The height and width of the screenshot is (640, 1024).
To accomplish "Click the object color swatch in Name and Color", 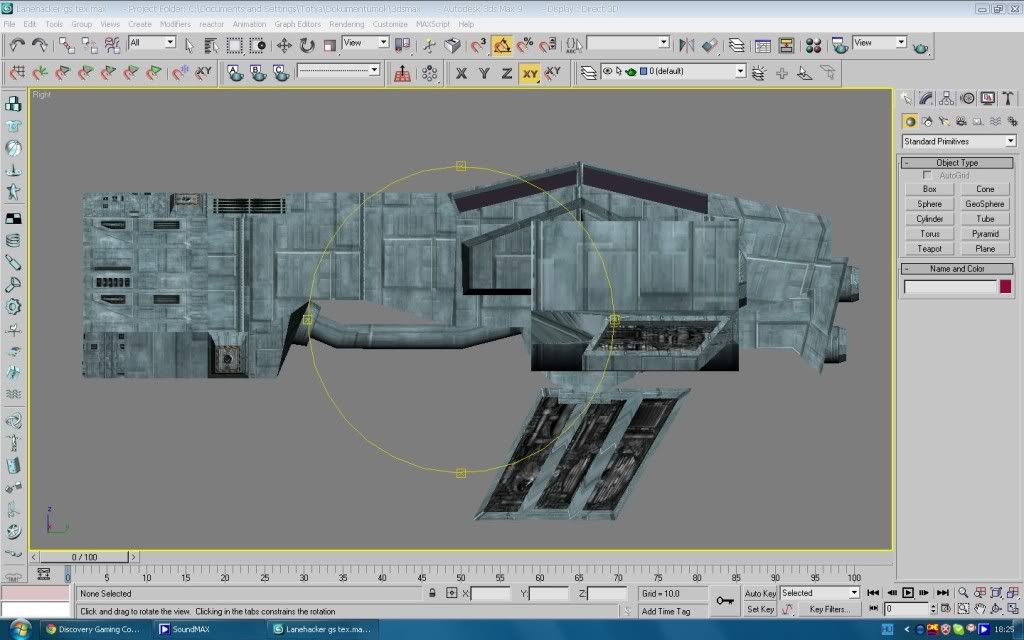I will coord(1005,287).
